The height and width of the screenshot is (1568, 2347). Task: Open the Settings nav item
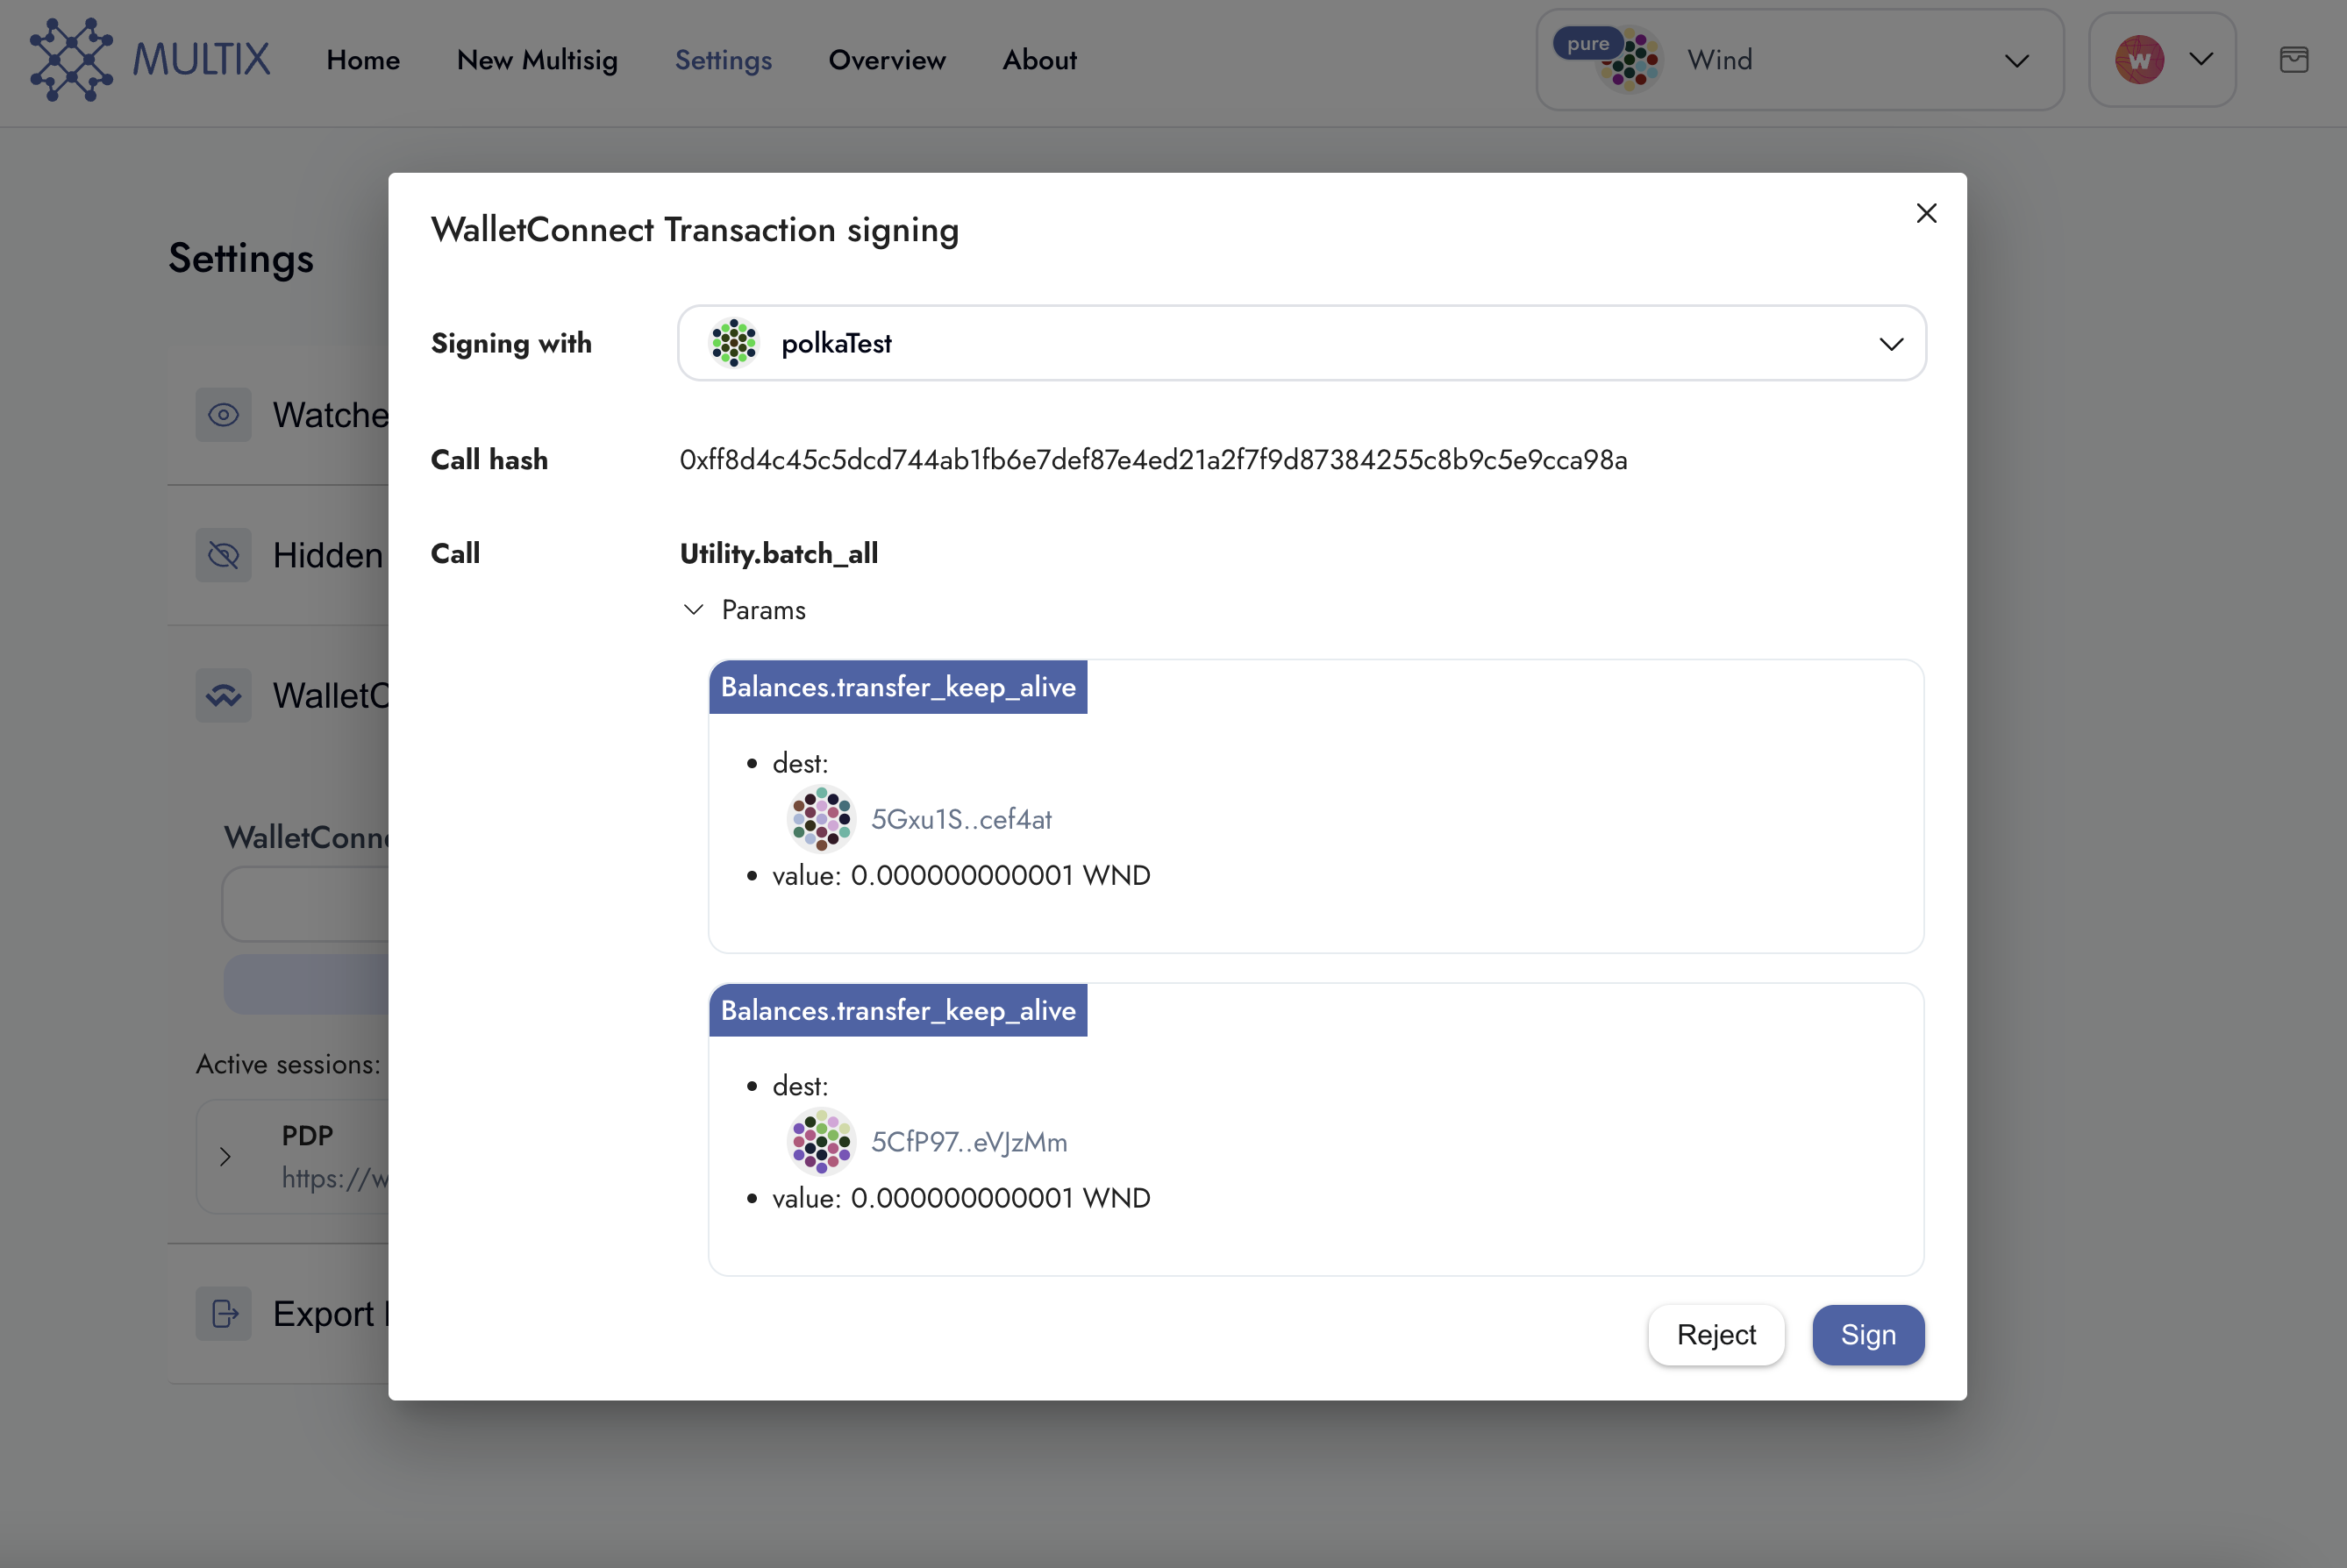coord(723,60)
